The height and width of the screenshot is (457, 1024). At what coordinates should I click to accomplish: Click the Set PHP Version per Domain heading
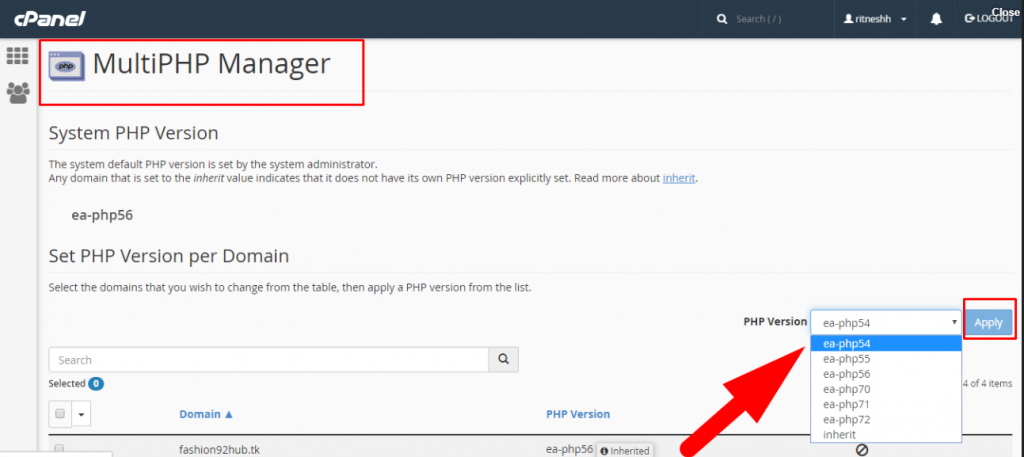168,256
